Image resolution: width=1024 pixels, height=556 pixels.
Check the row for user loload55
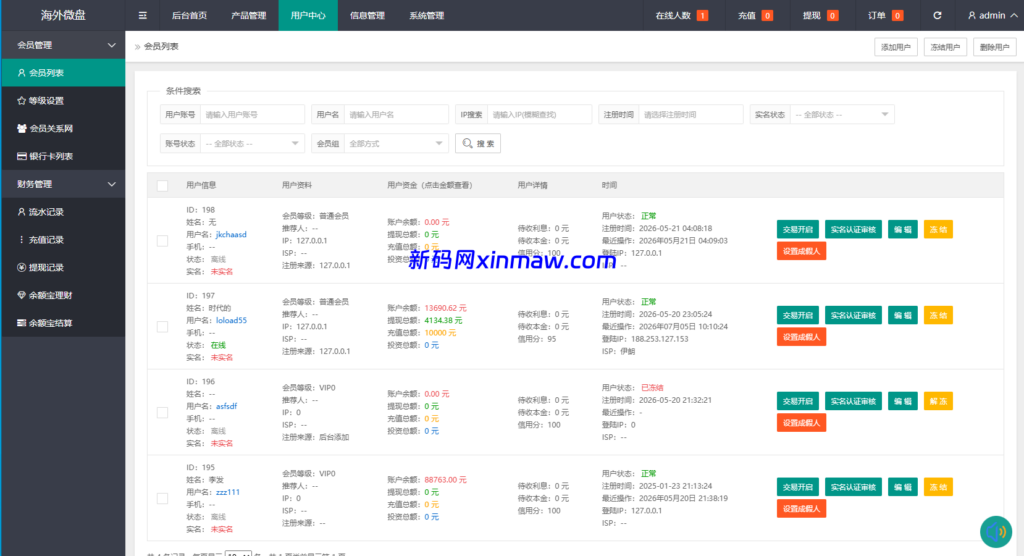[x=163, y=327]
